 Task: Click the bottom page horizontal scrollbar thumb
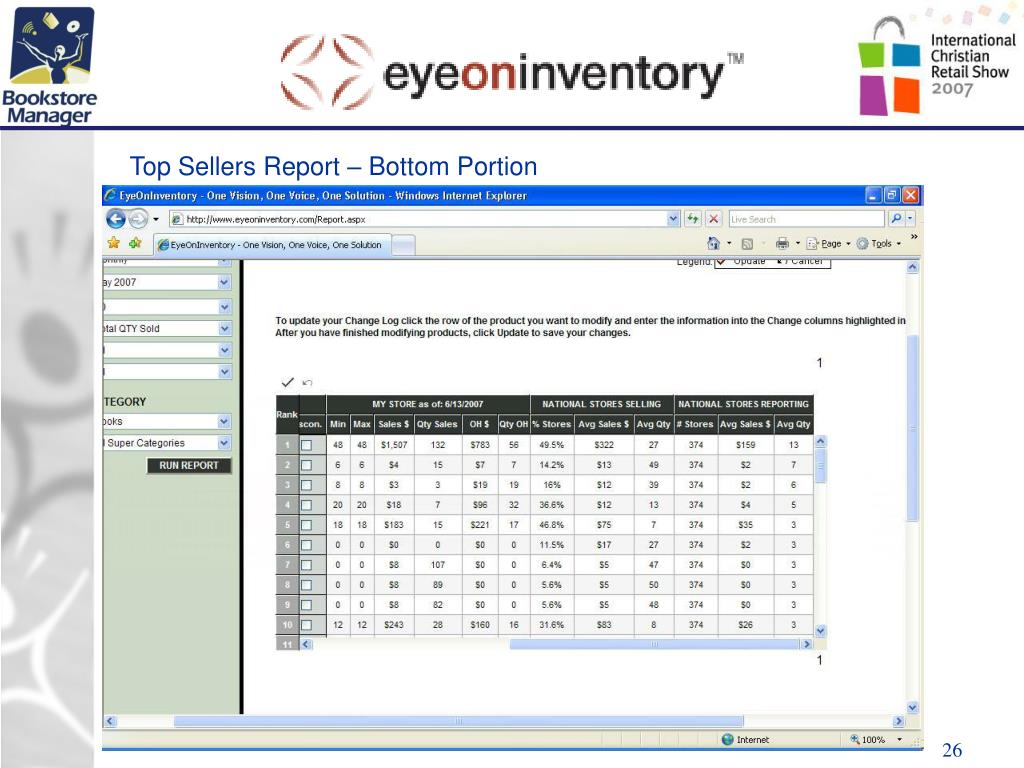coord(458,721)
